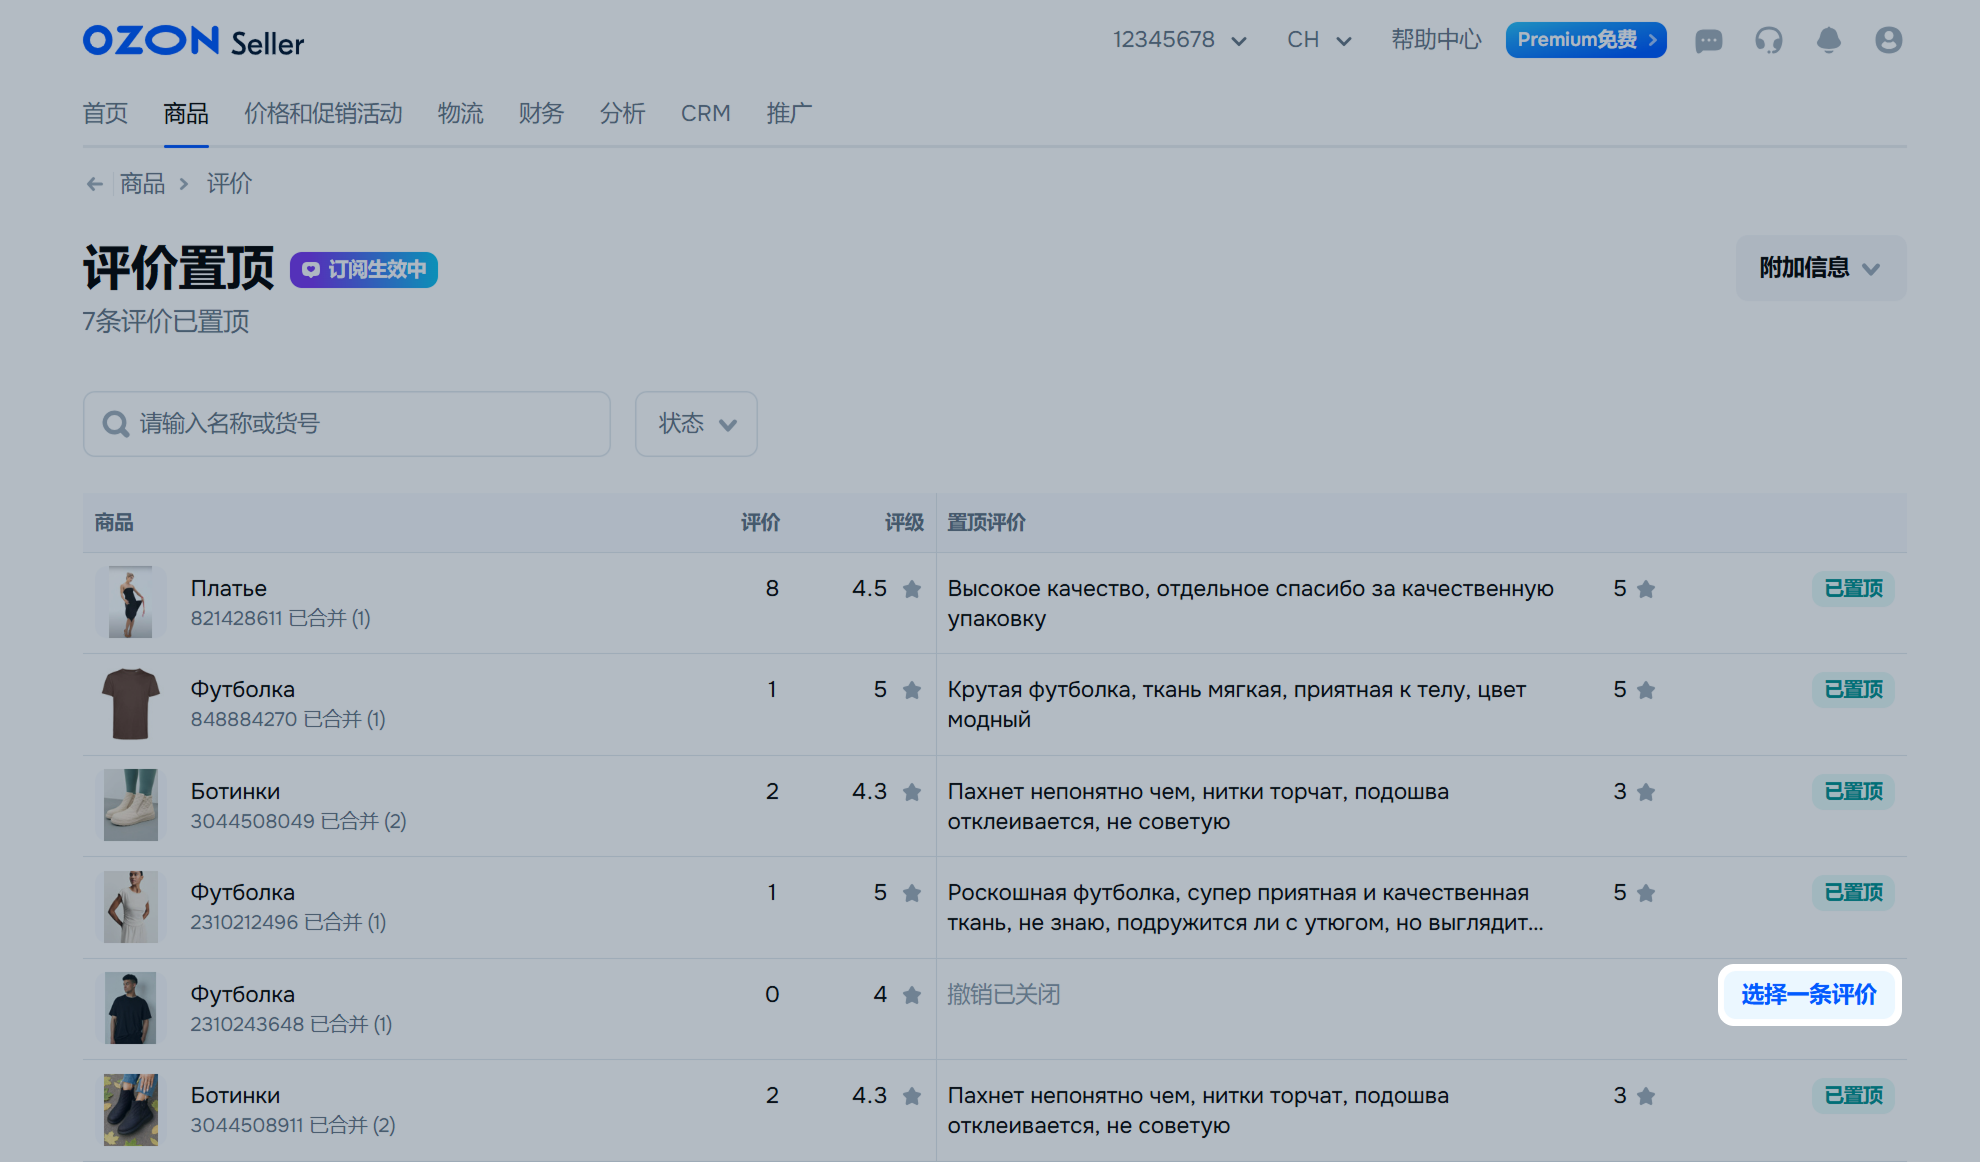Open the CH language dropdown

1319,40
